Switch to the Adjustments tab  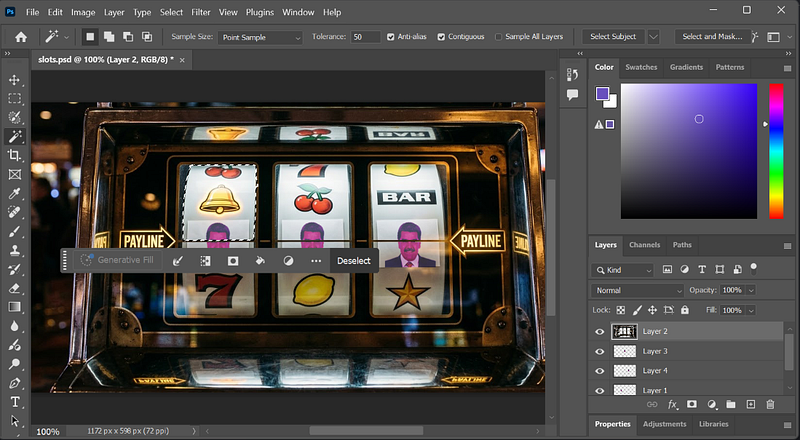664,424
